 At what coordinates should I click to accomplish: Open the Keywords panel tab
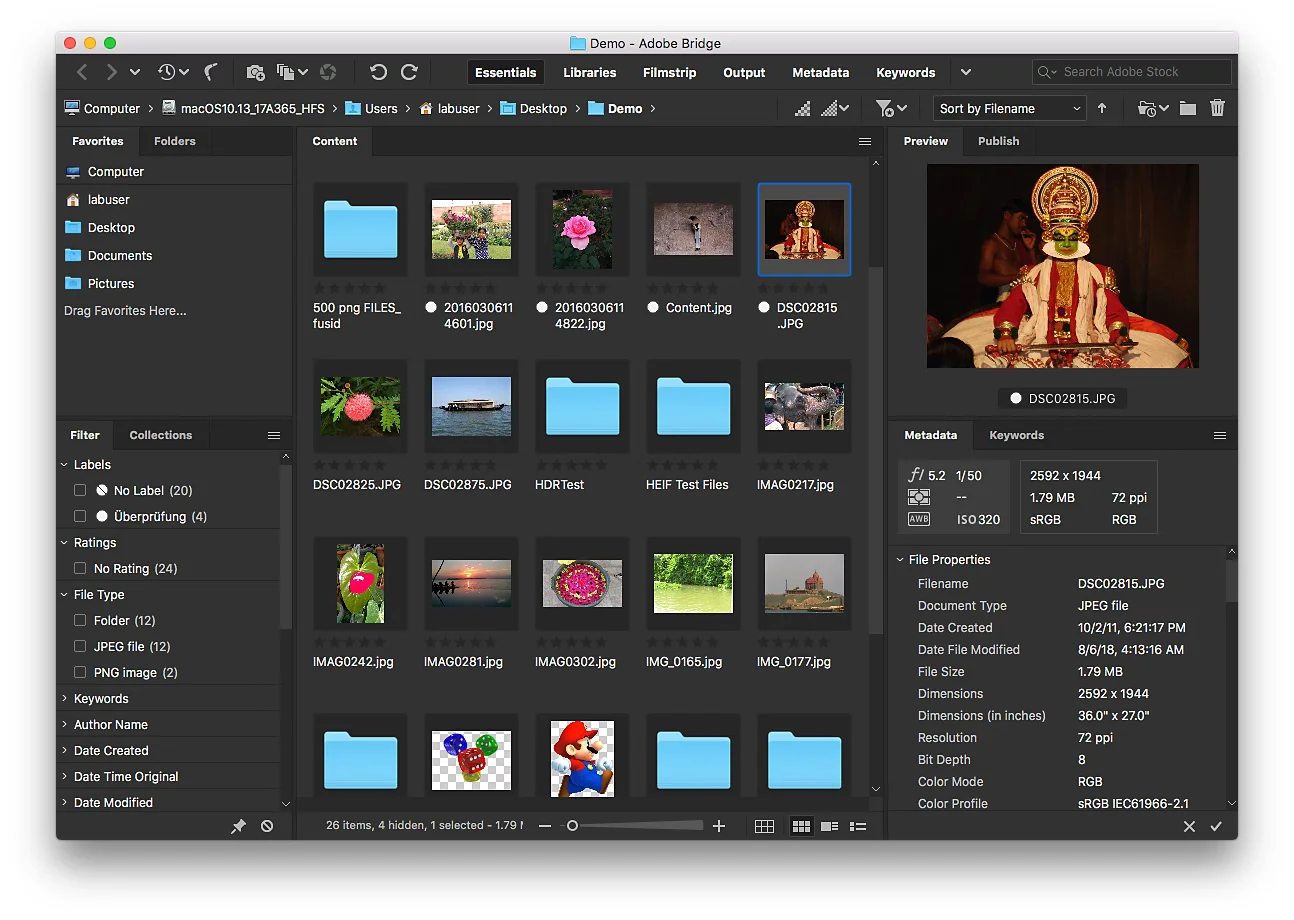[1017, 435]
